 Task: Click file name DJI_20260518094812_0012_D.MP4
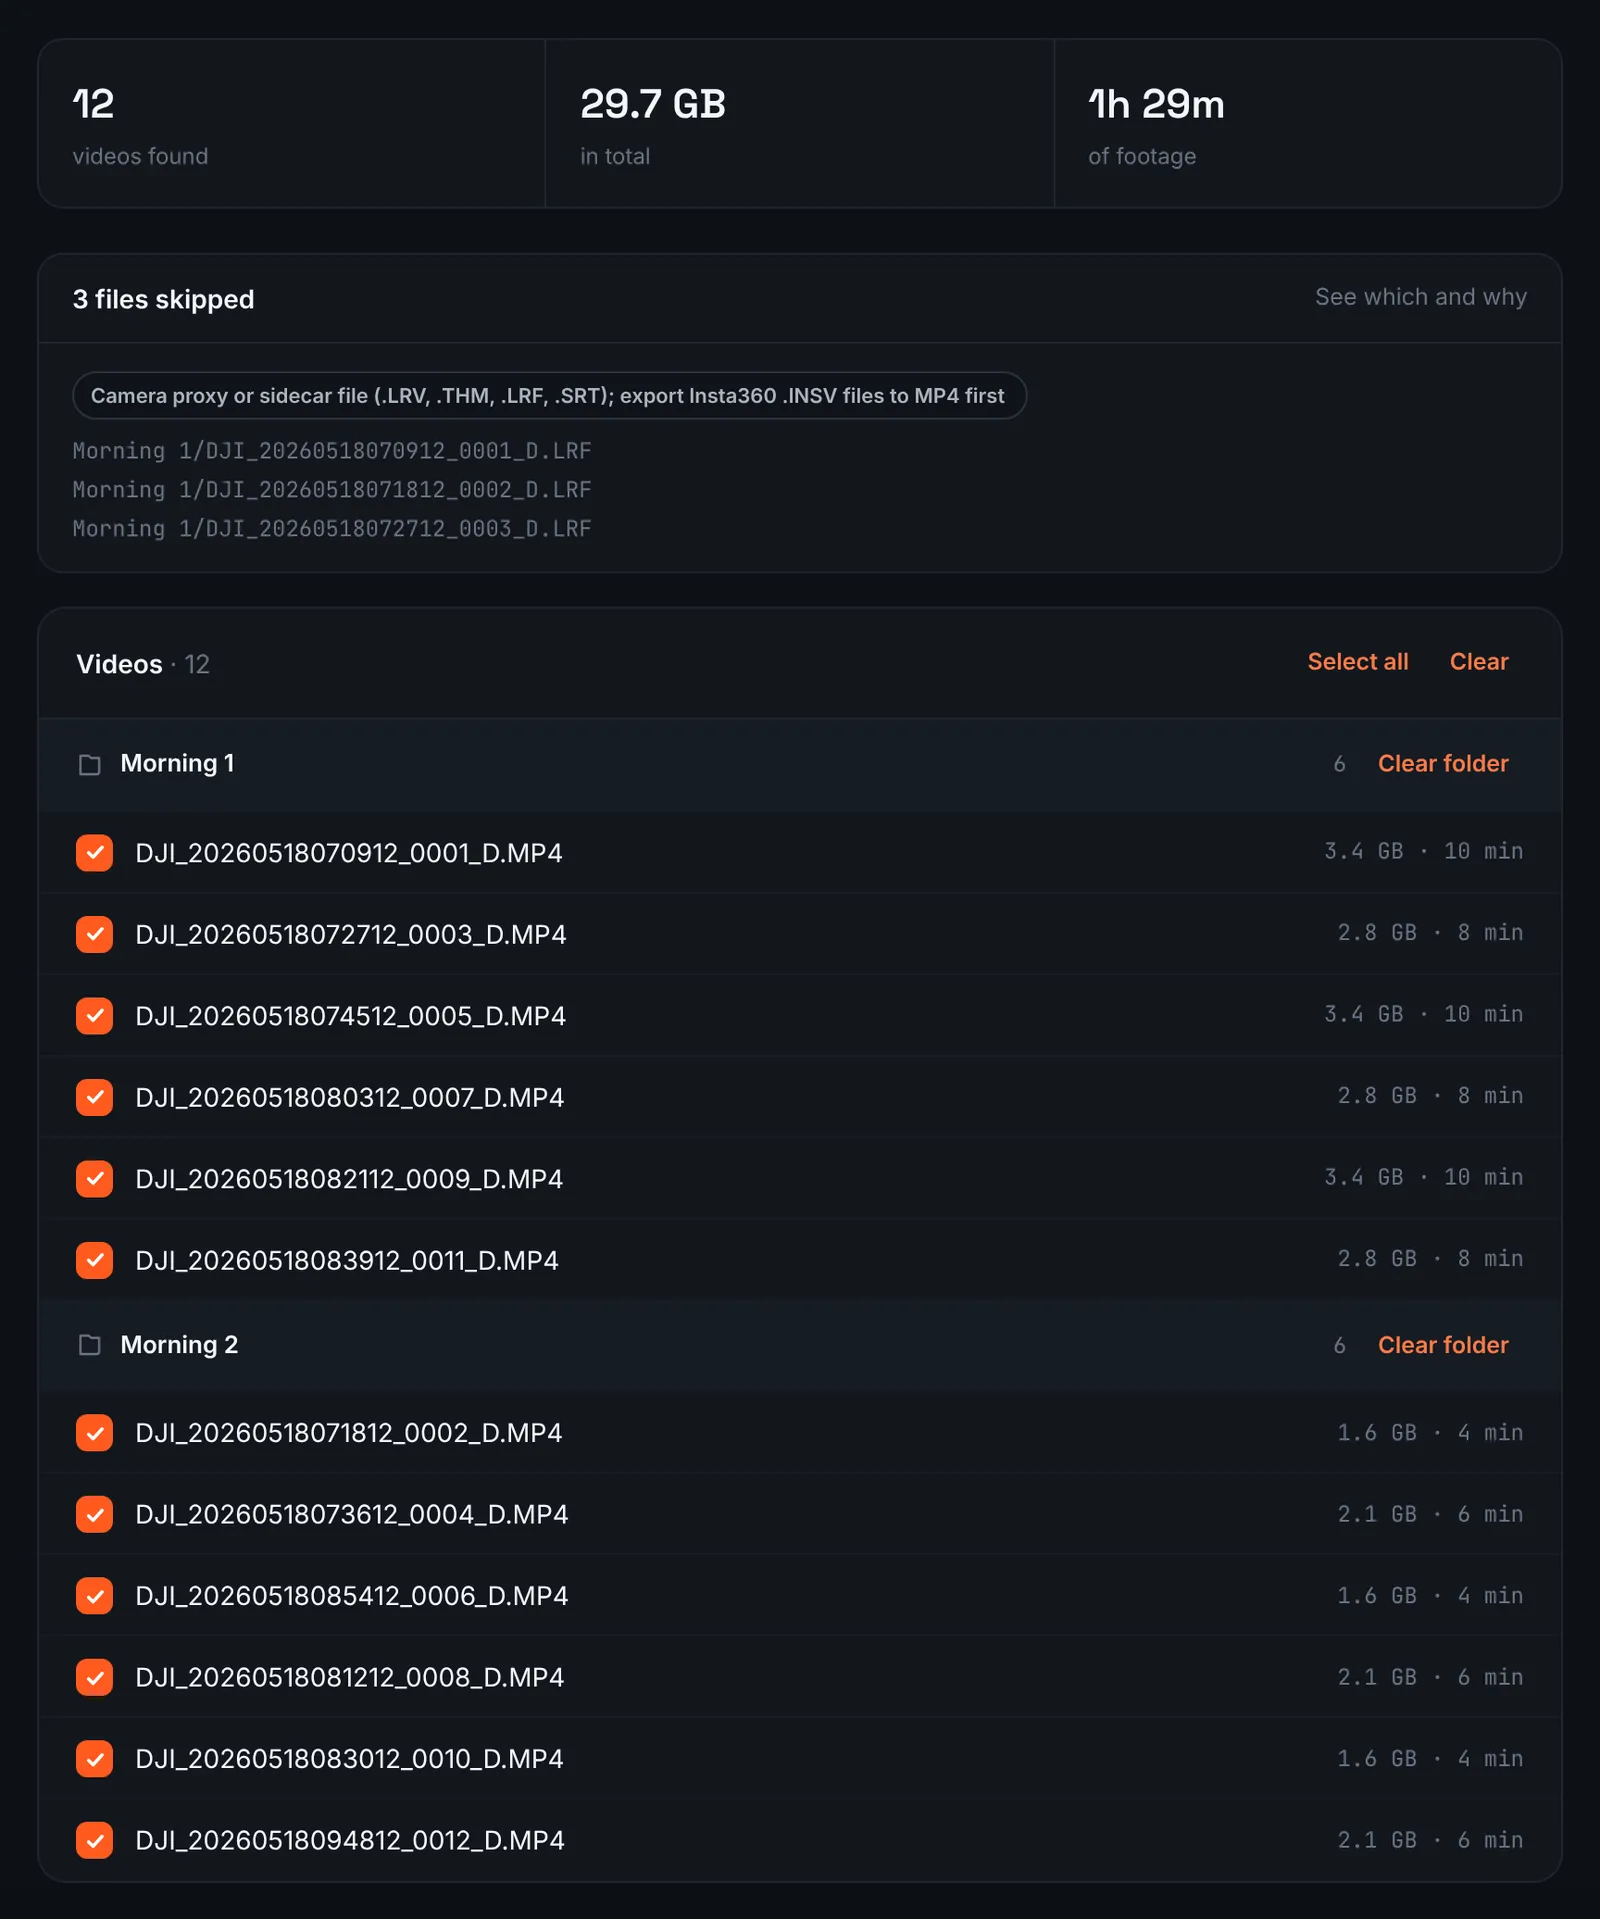click(x=350, y=1840)
